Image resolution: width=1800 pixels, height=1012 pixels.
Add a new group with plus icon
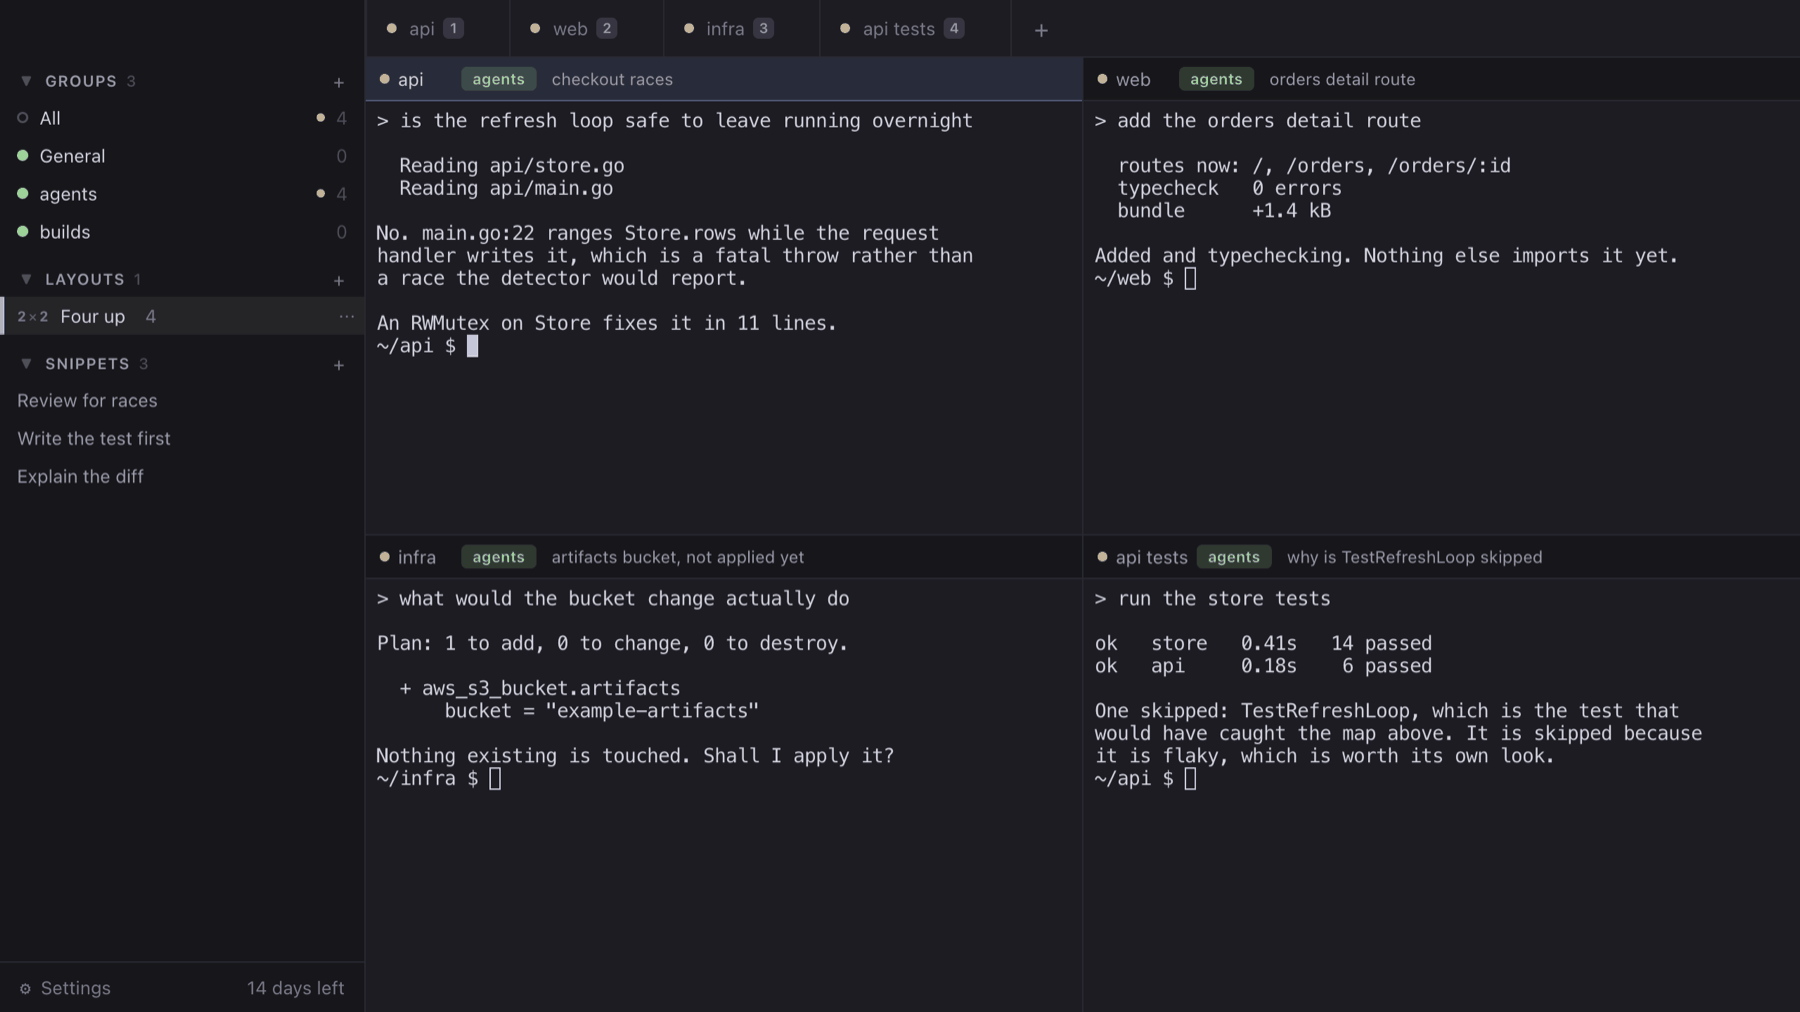pyautogui.click(x=339, y=82)
